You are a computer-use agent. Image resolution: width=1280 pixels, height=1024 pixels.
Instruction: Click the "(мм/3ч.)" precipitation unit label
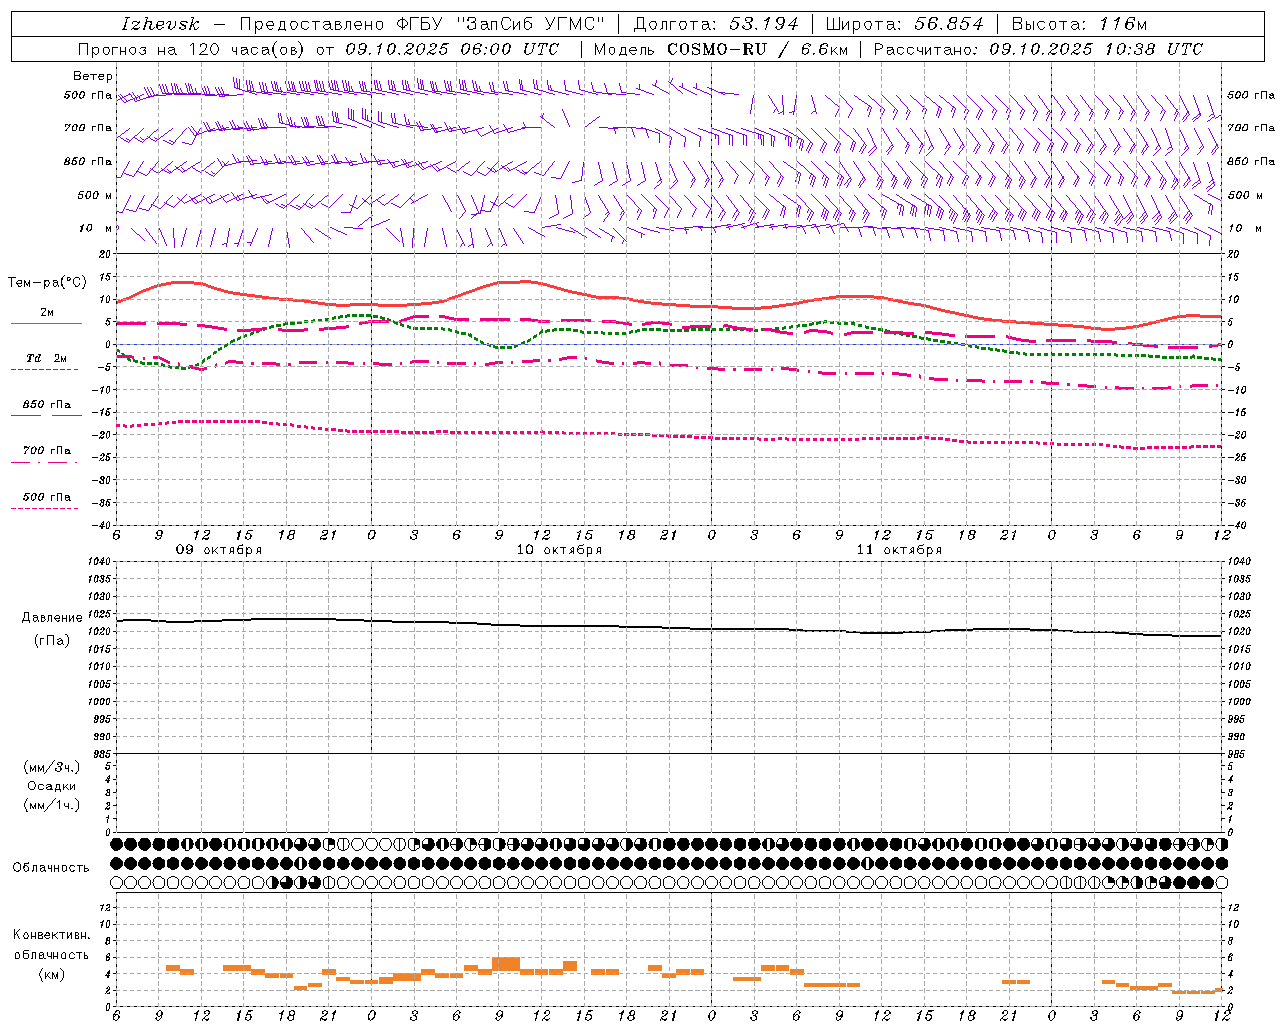52,768
